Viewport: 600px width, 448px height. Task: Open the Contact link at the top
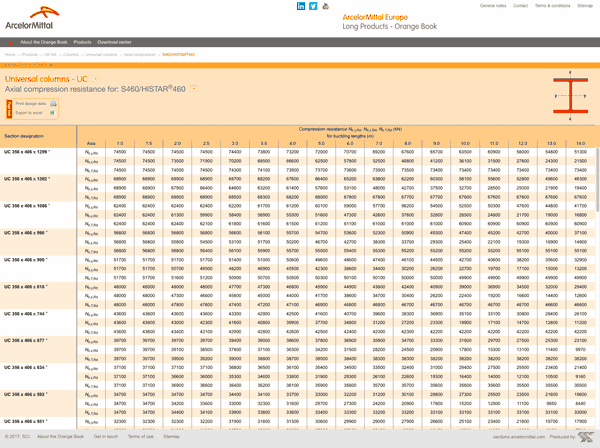[x=520, y=6]
